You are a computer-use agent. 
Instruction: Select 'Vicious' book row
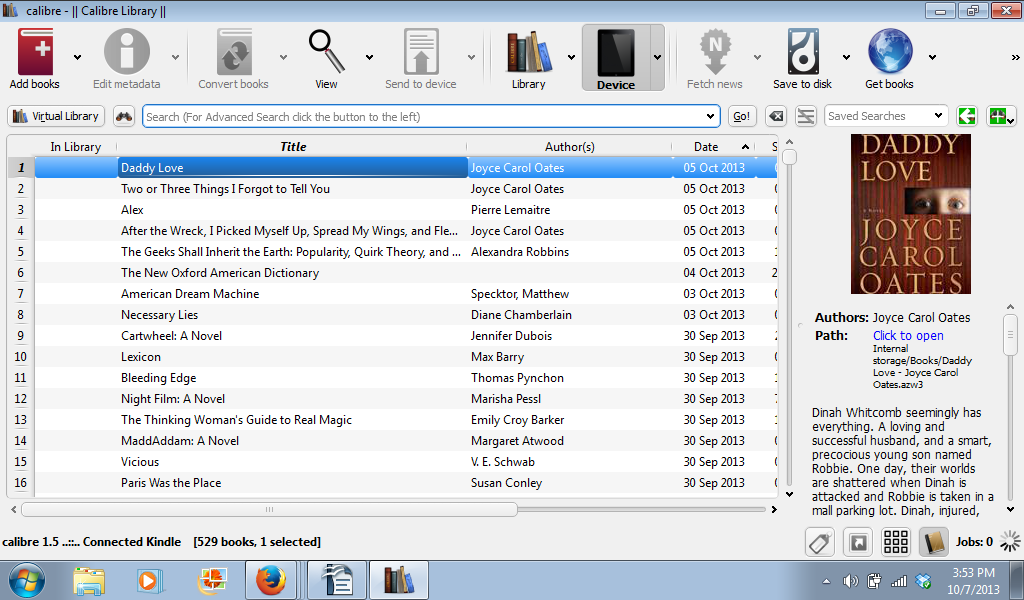[x=405, y=462]
